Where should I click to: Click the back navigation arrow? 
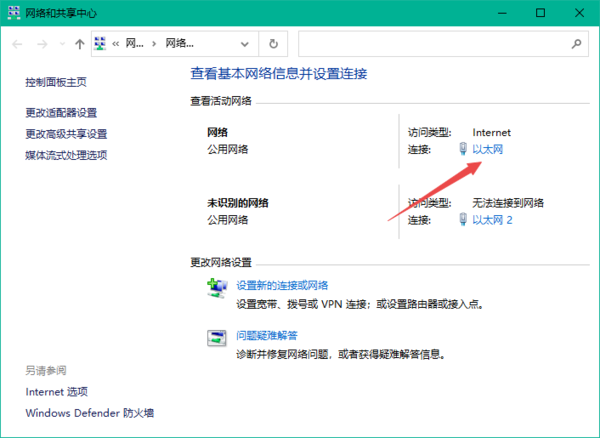[16, 44]
